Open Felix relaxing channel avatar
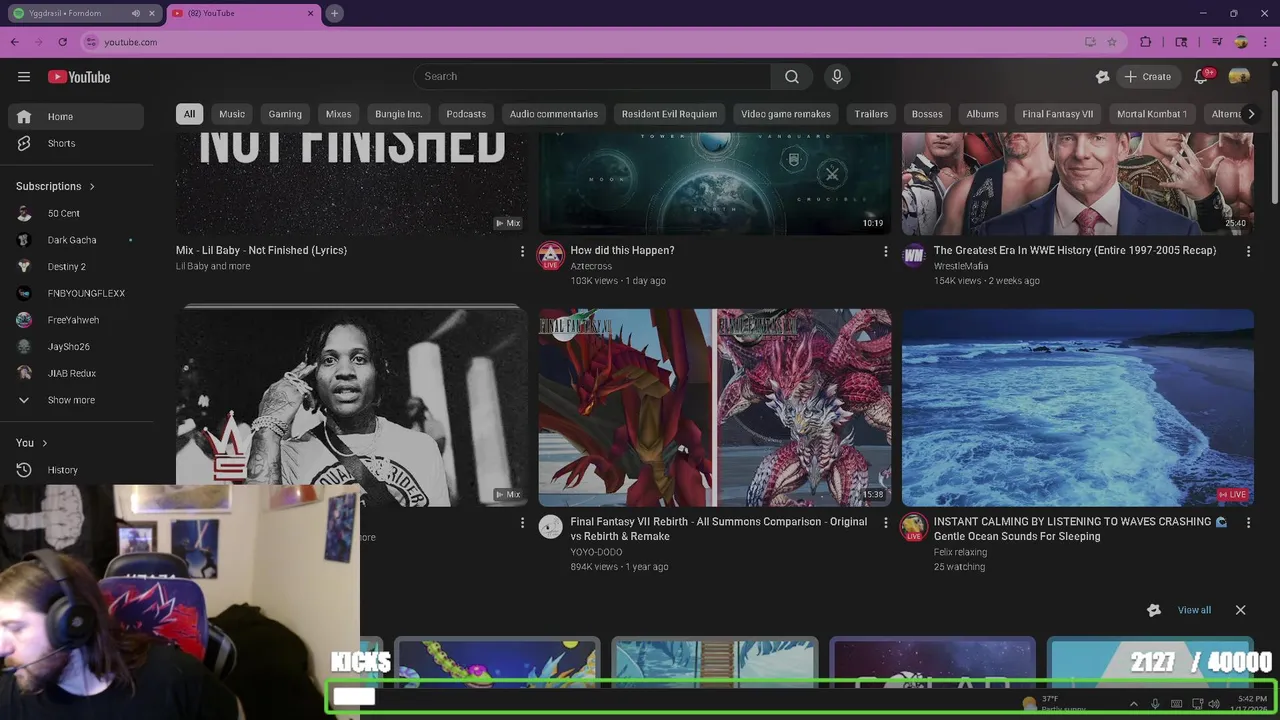The image size is (1280, 720). (x=914, y=527)
